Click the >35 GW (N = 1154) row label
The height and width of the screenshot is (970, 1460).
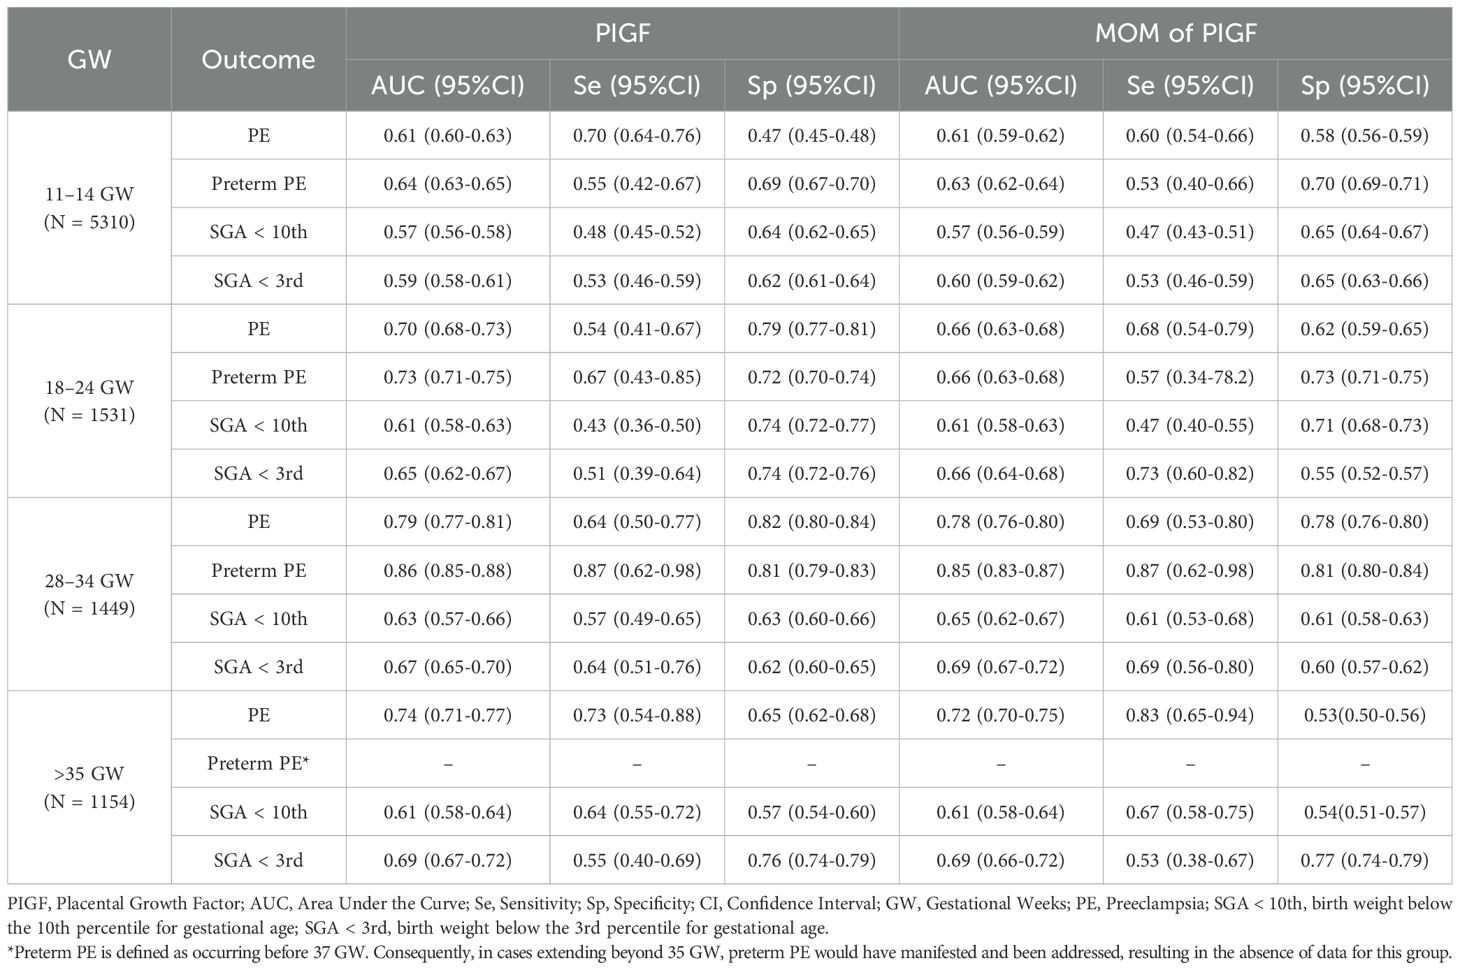point(89,787)
